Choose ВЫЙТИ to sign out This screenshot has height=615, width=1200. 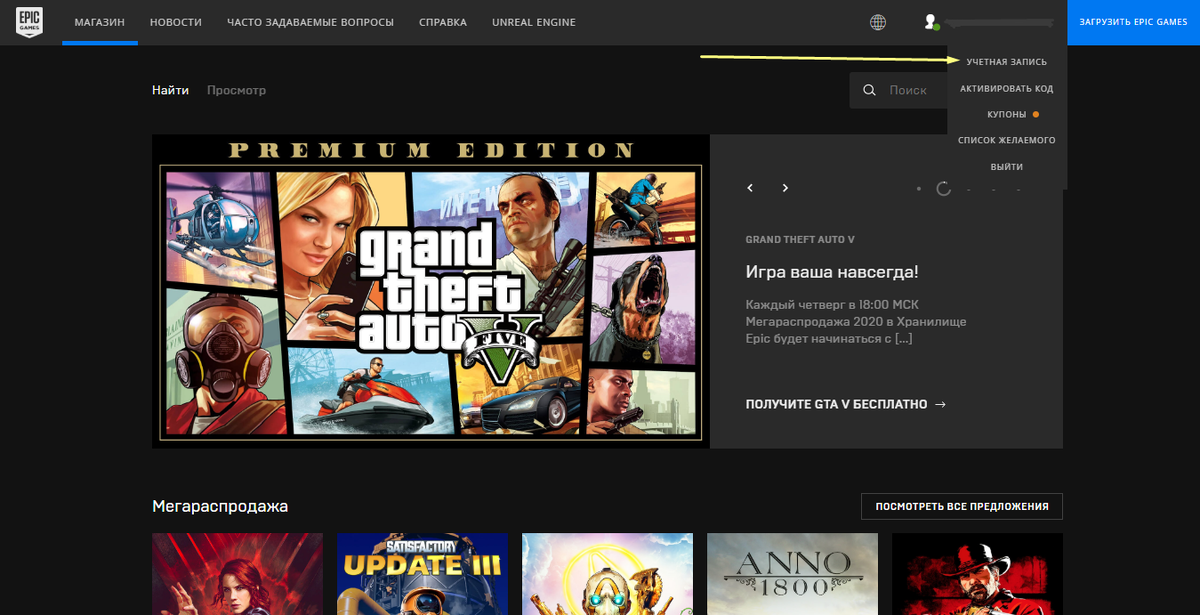pos(1007,167)
